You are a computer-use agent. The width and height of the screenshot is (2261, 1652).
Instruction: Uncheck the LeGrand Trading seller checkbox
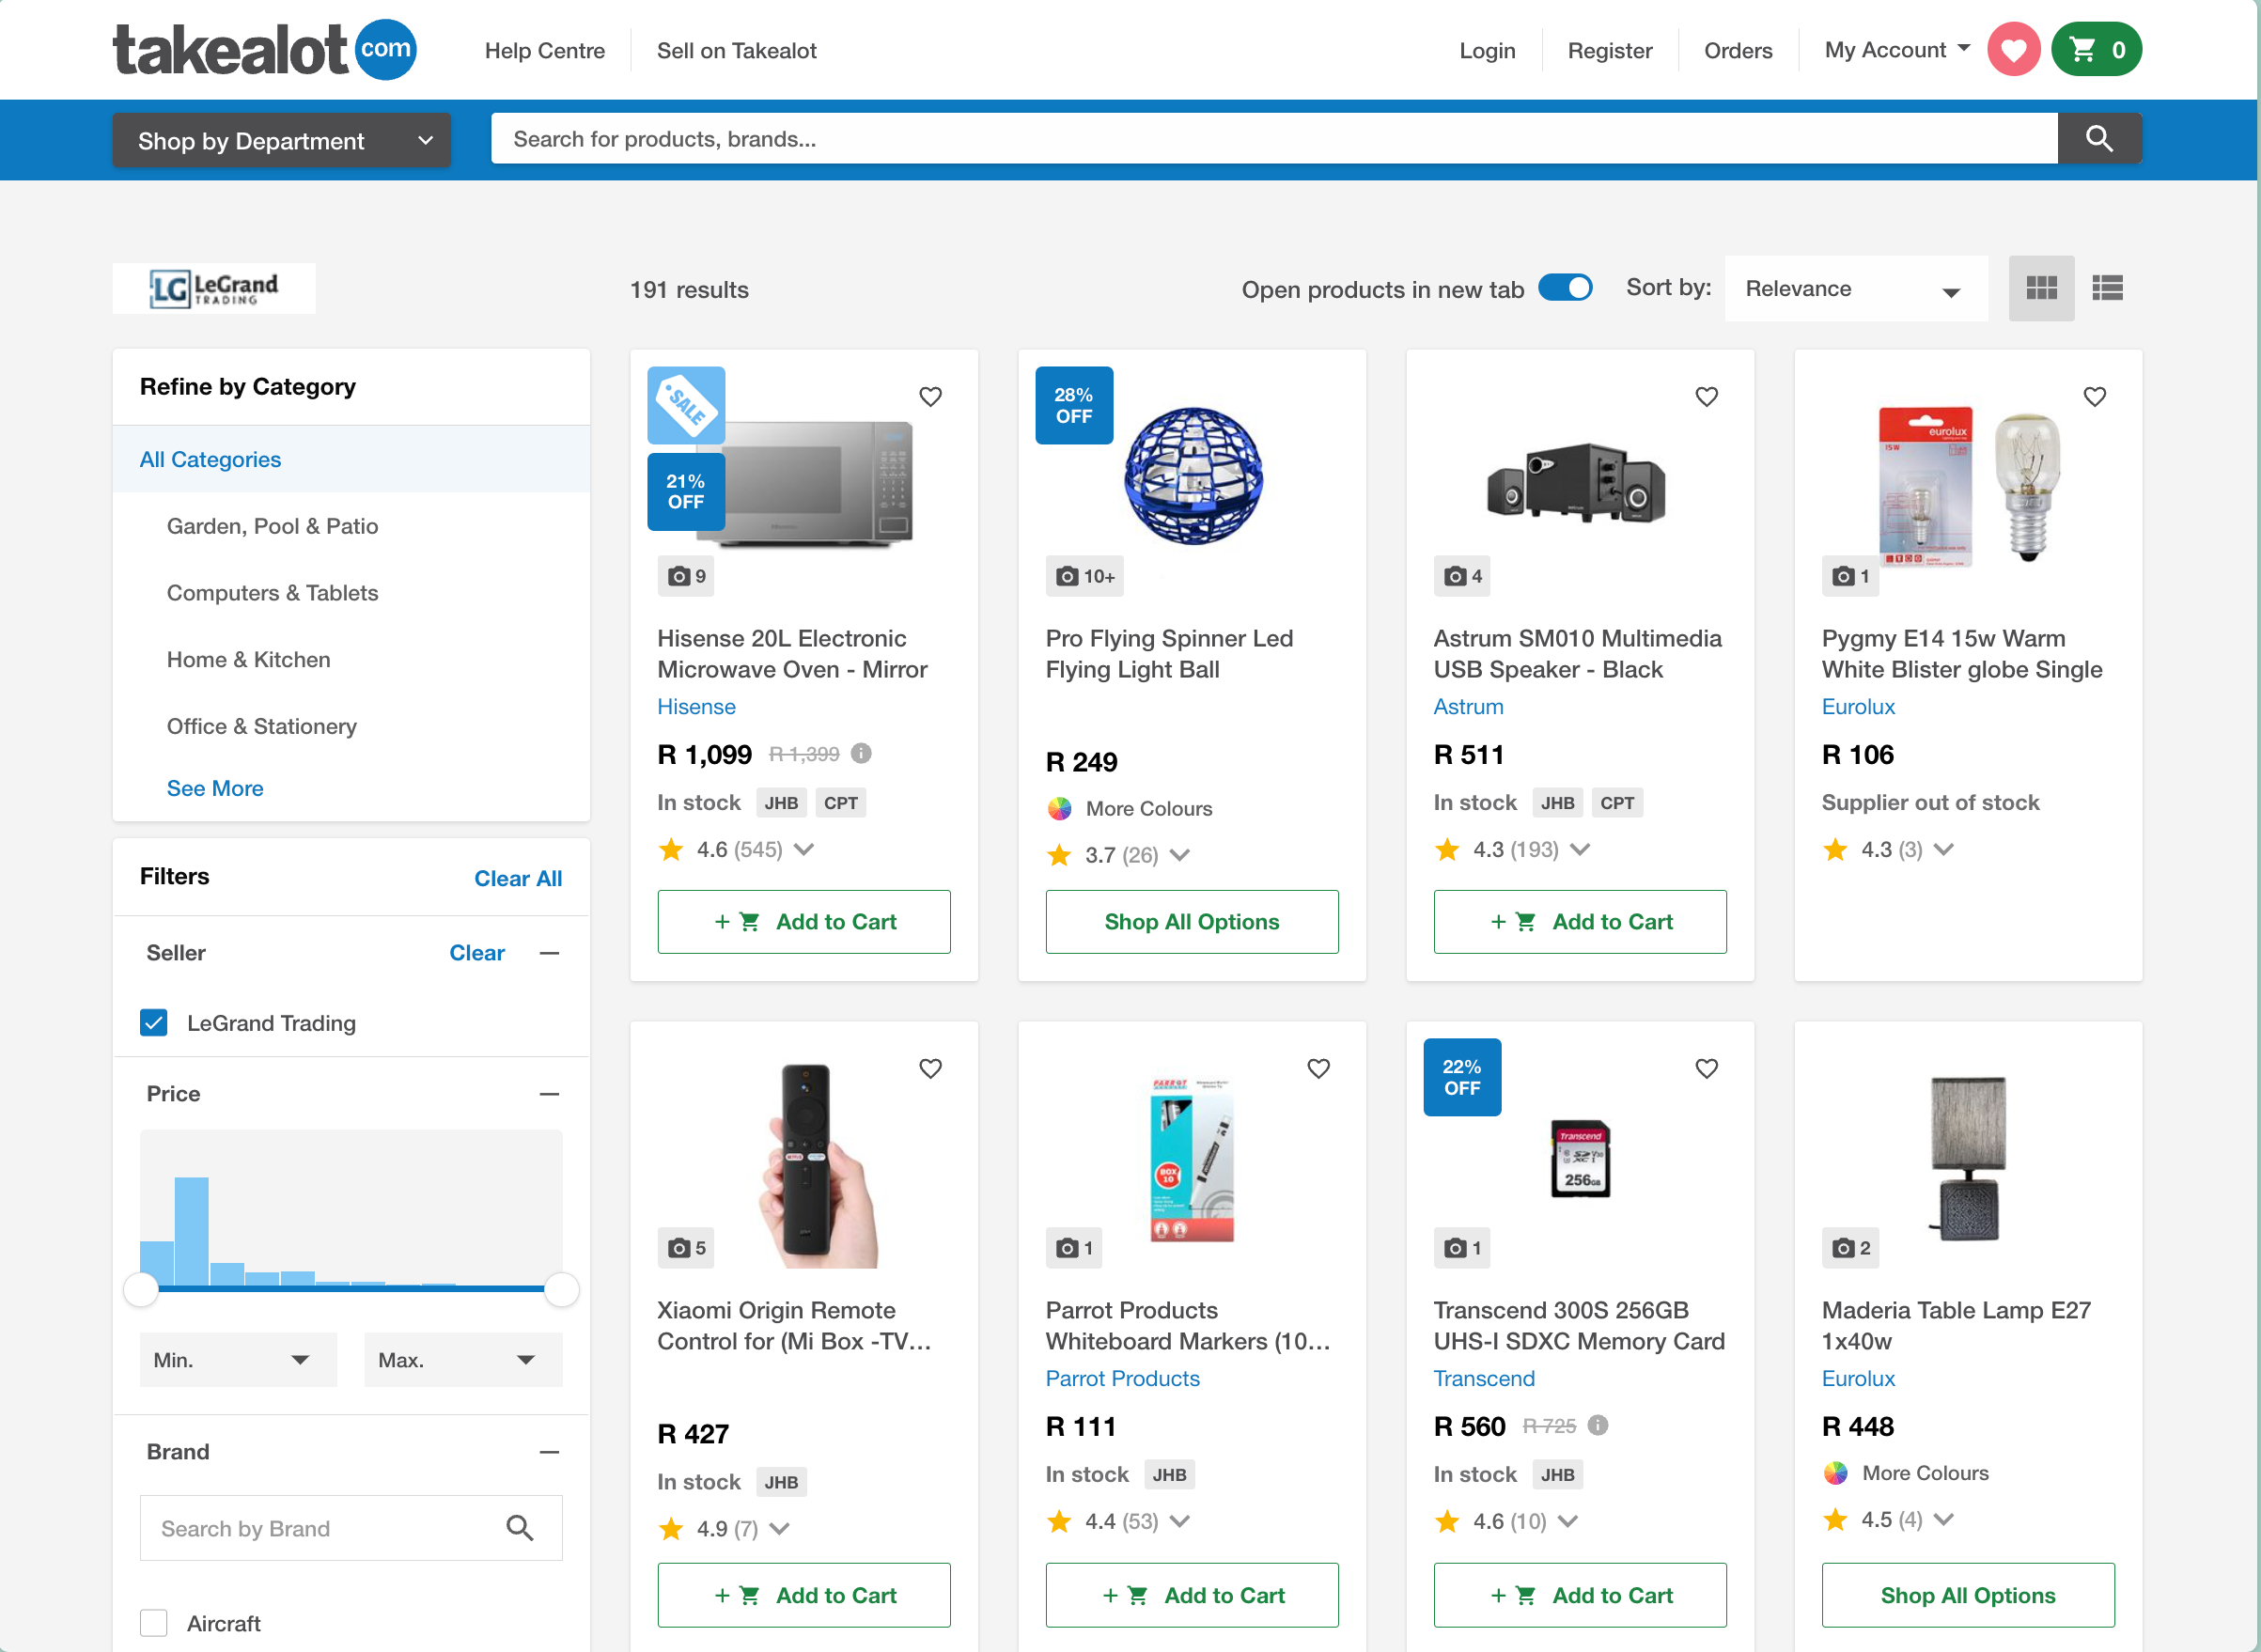click(x=154, y=1023)
